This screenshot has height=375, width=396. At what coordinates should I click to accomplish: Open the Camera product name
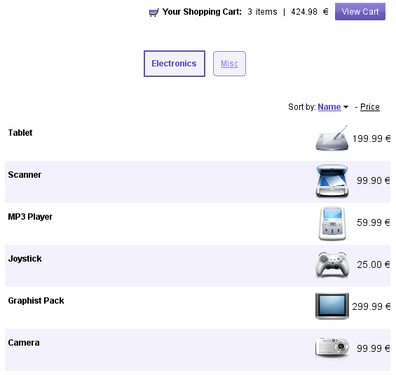[x=24, y=343]
